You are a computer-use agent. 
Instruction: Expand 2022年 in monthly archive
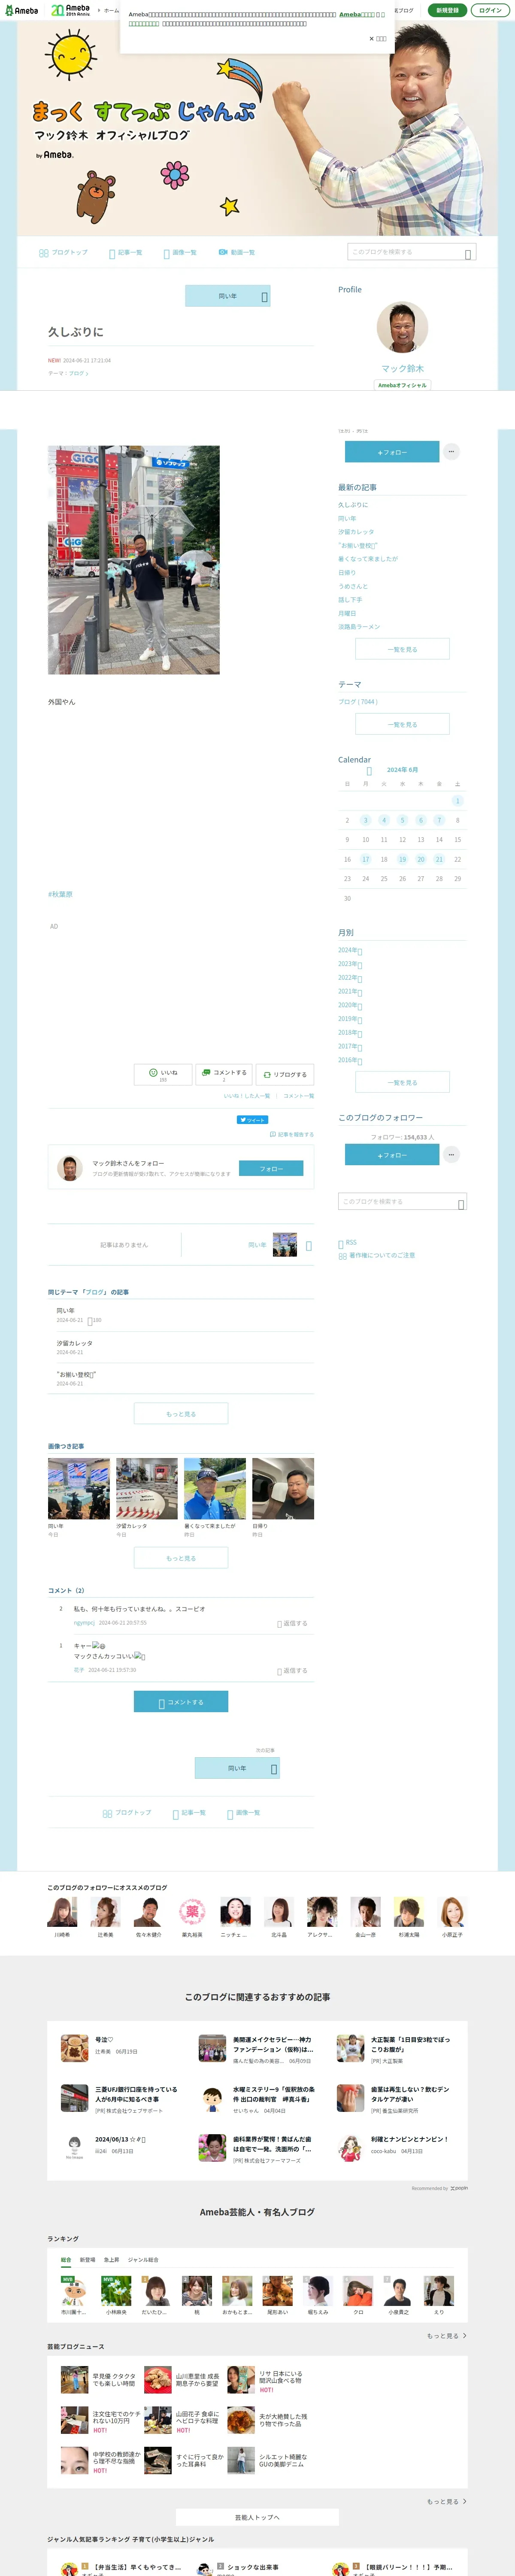coord(350,978)
